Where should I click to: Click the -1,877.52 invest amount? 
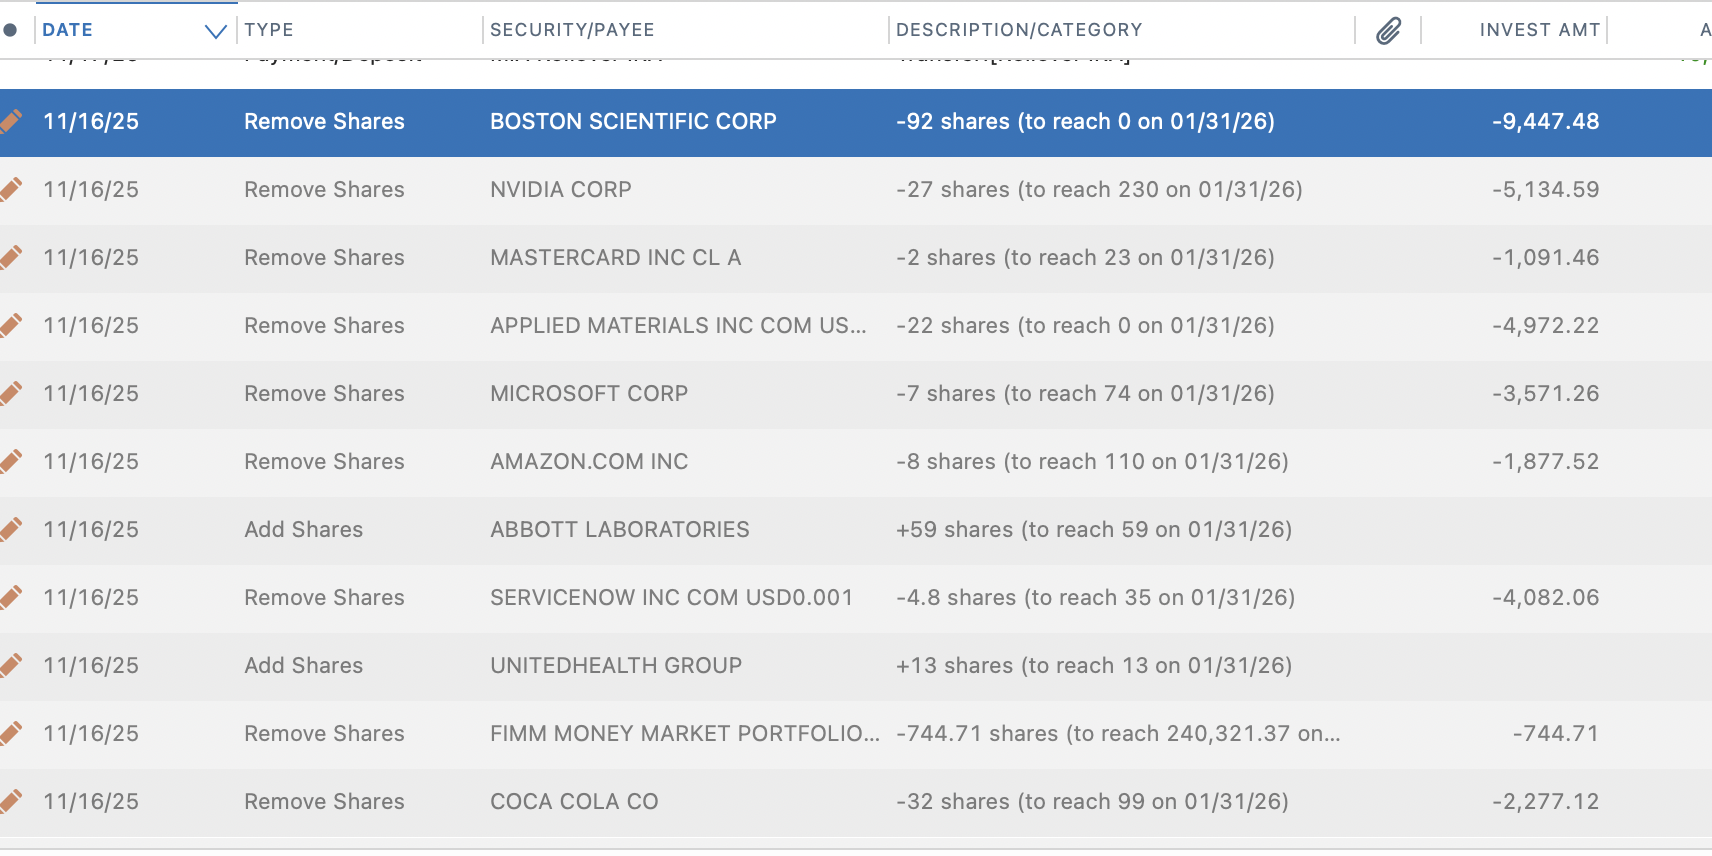coord(1546,462)
